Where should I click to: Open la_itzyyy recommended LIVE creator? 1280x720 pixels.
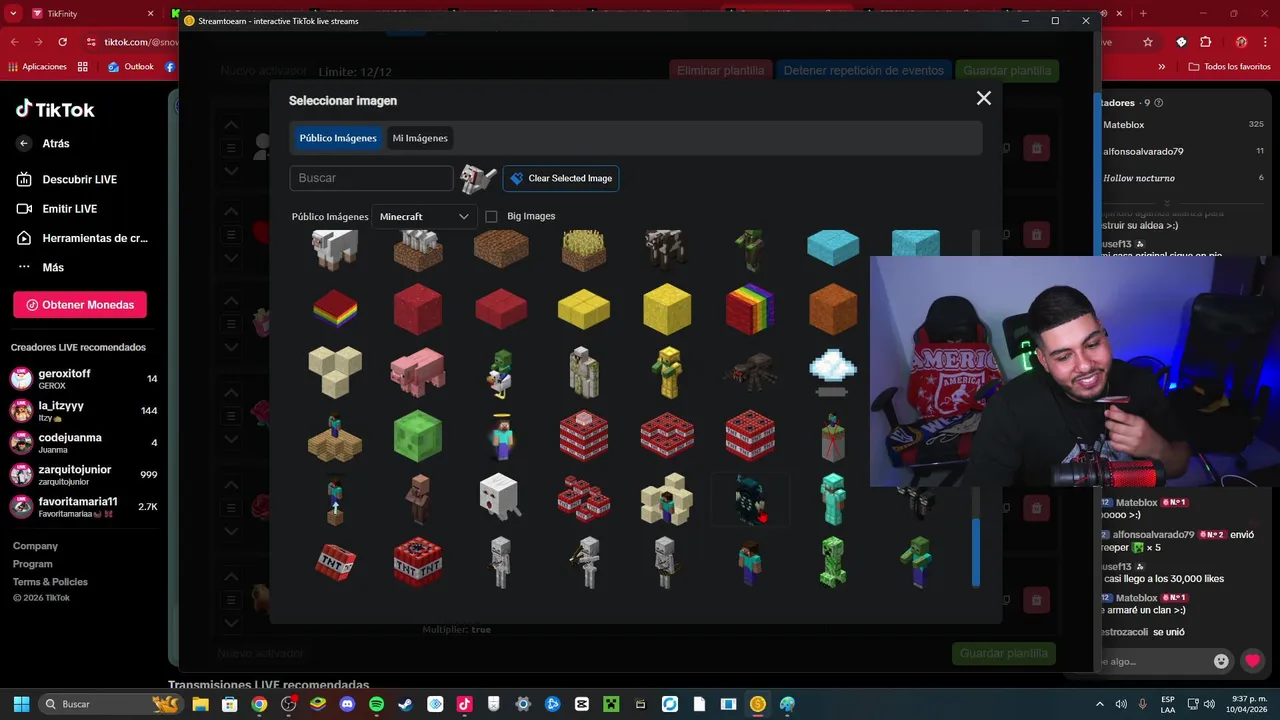[84, 411]
